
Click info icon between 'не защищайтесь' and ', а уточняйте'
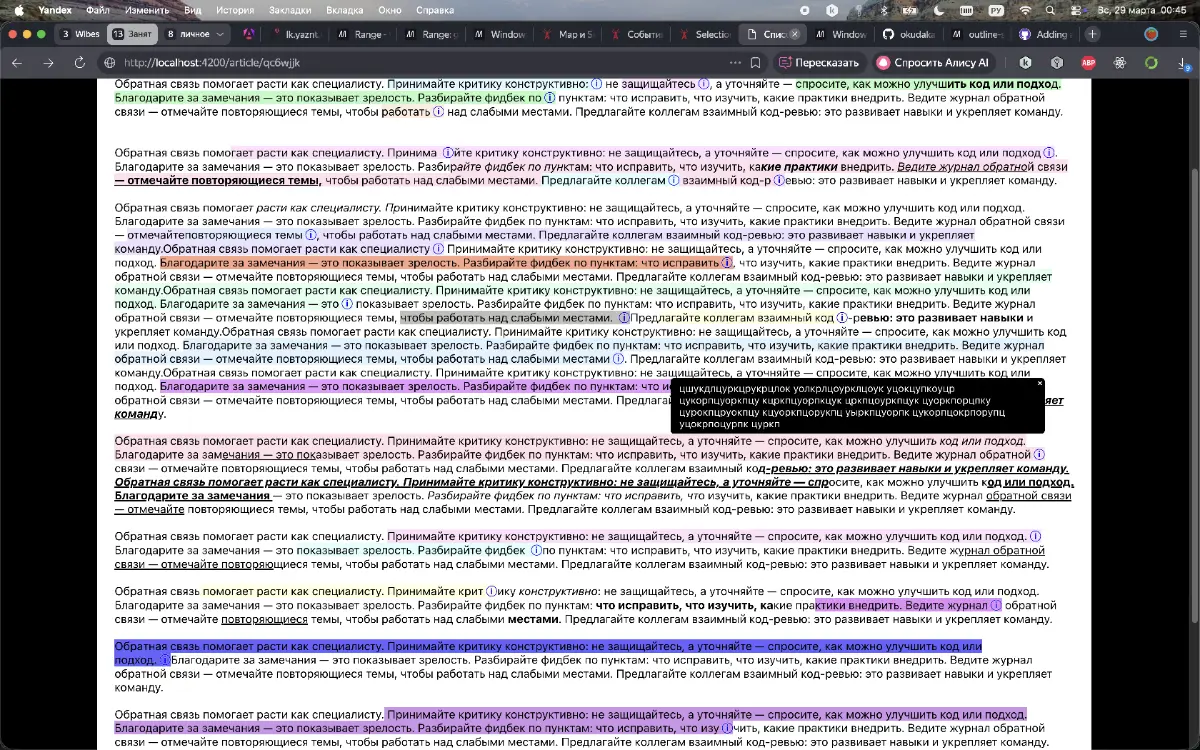(703, 85)
